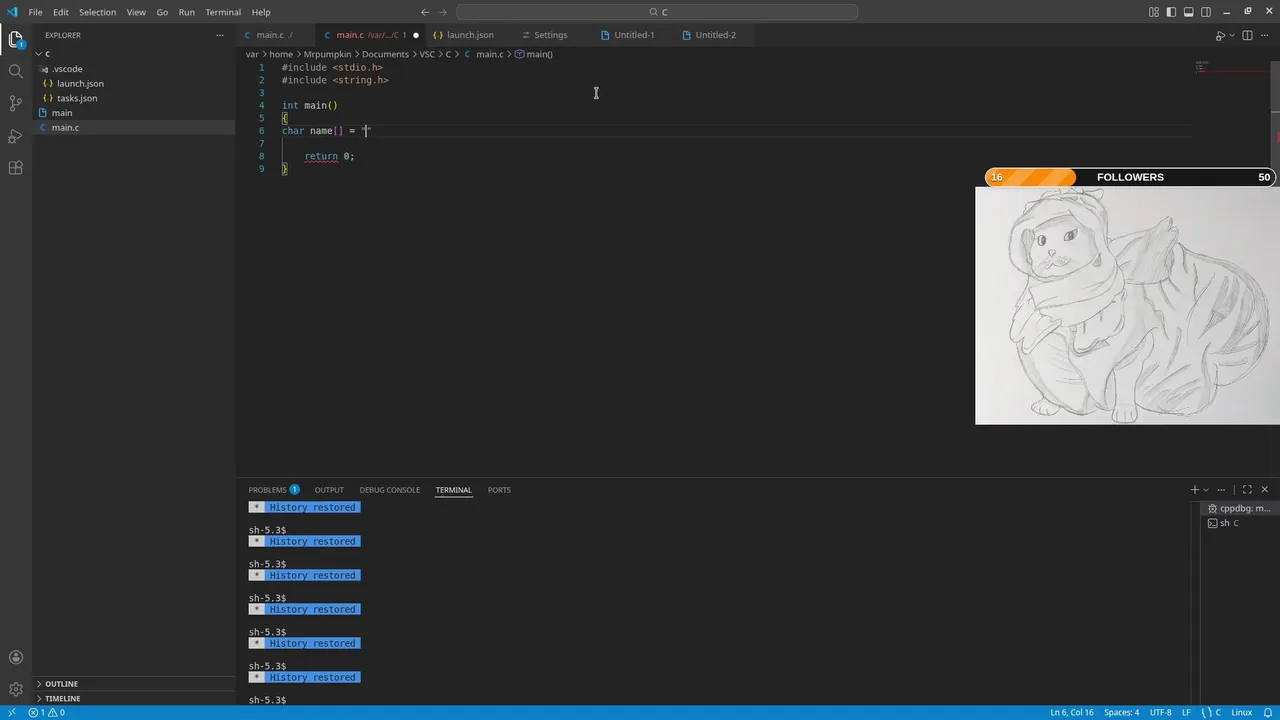Image resolution: width=1280 pixels, height=720 pixels.
Task: Click the main() breadcrumb item
Action: [x=534, y=54]
